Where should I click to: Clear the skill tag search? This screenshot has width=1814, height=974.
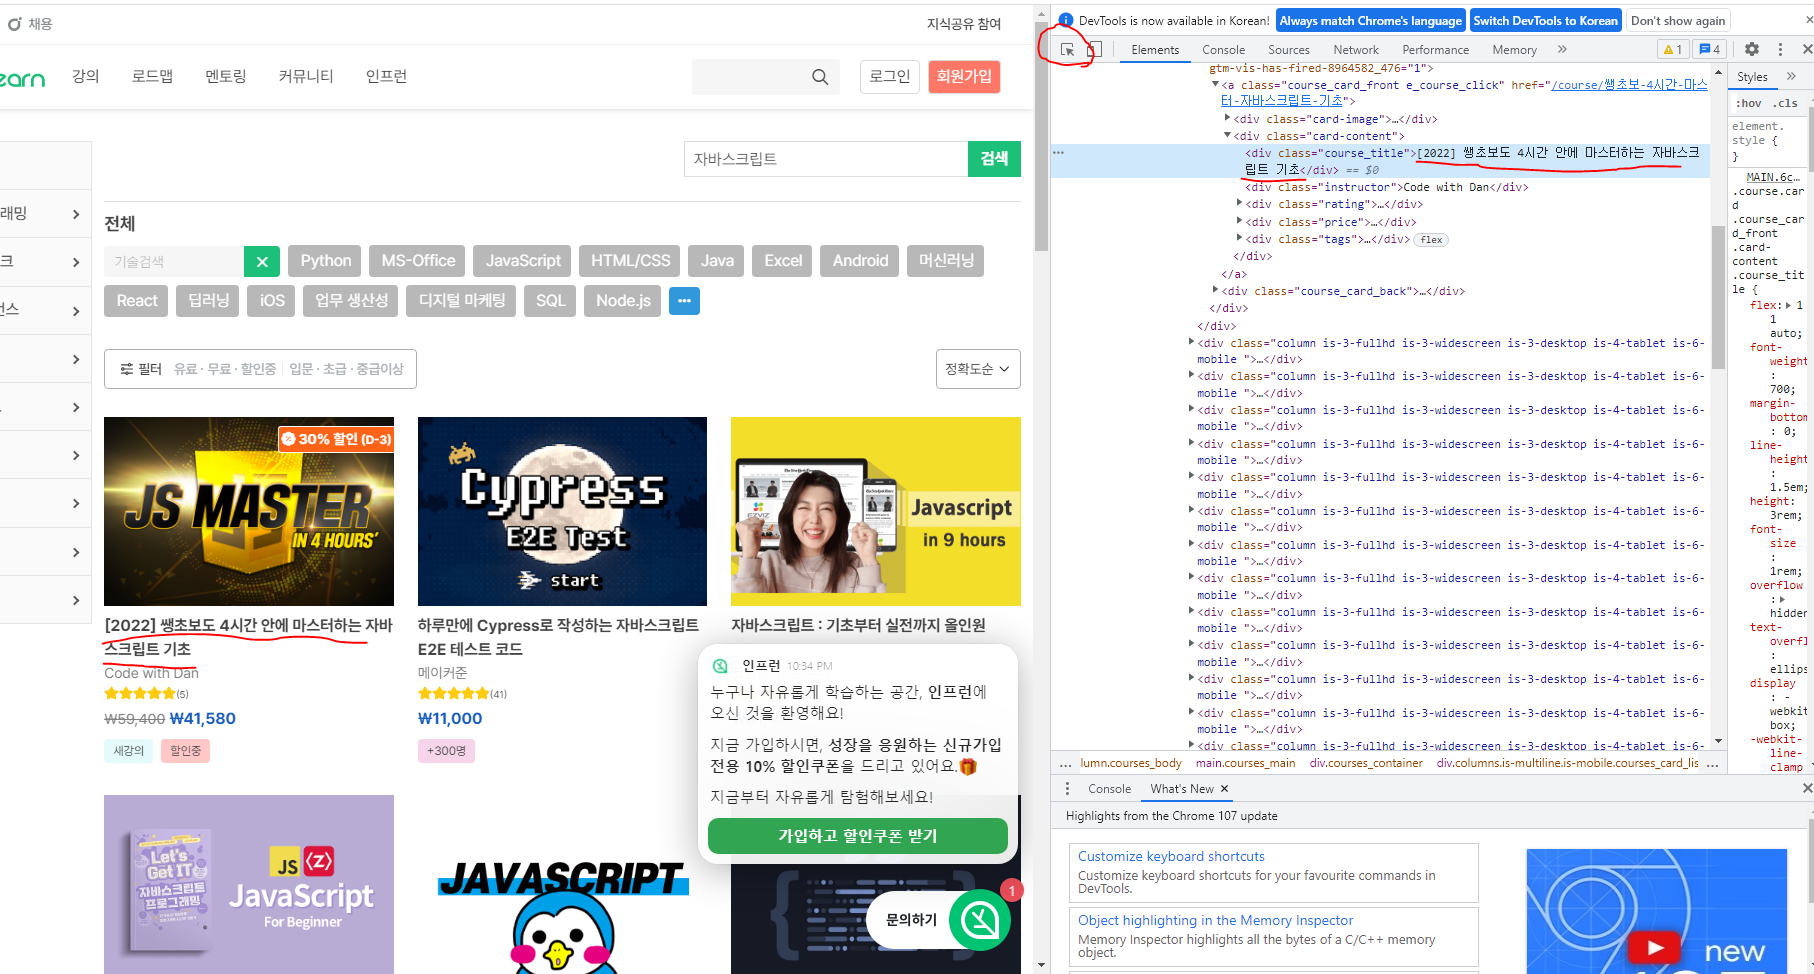262,262
